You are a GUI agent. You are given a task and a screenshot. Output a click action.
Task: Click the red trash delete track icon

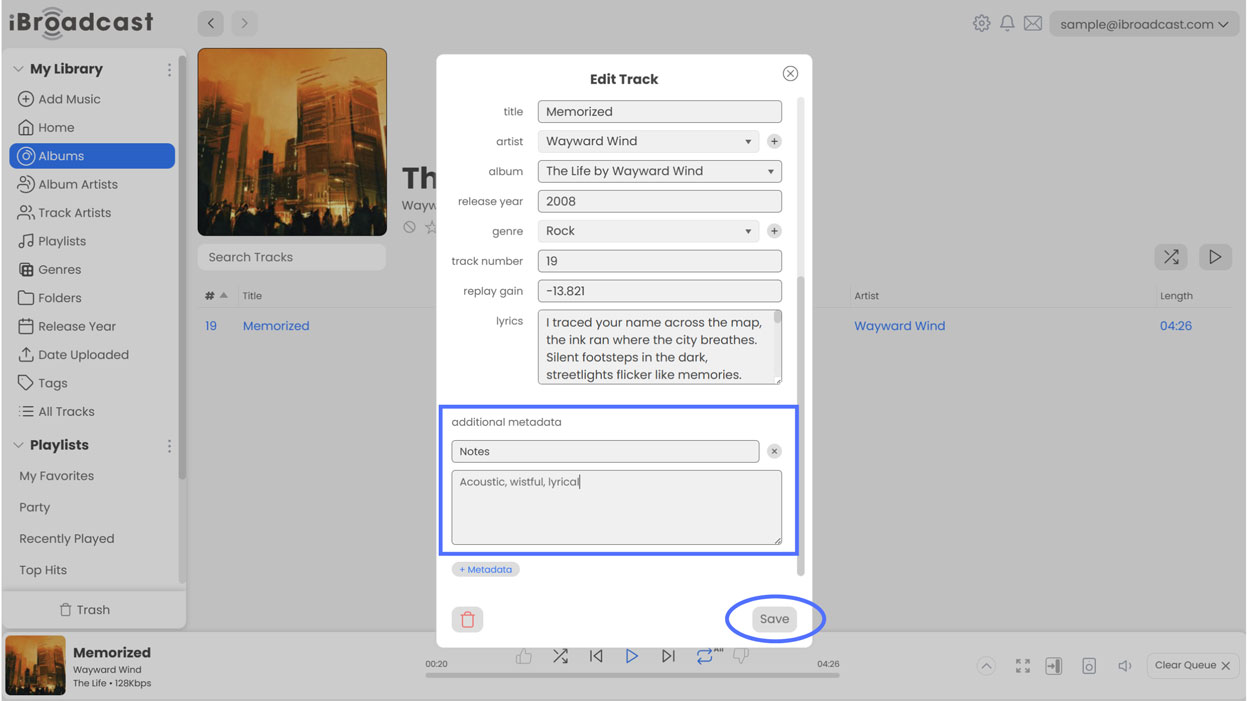[x=467, y=620]
